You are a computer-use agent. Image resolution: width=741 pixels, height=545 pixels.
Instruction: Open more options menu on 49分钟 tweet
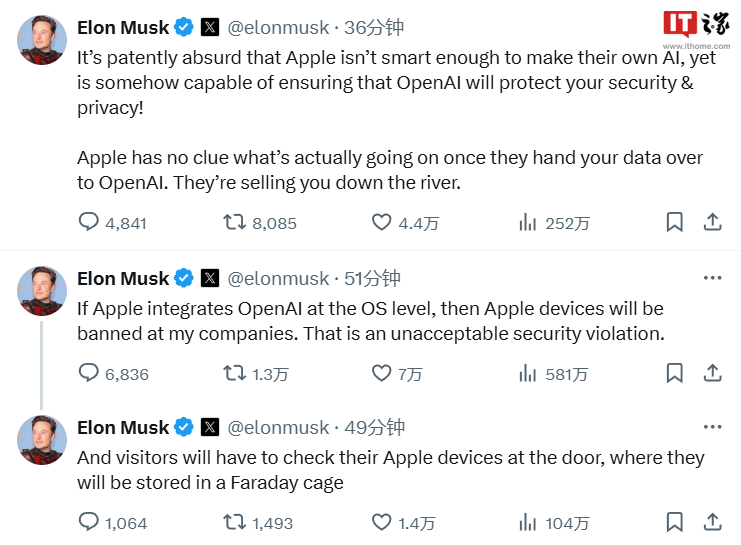click(x=712, y=427)
